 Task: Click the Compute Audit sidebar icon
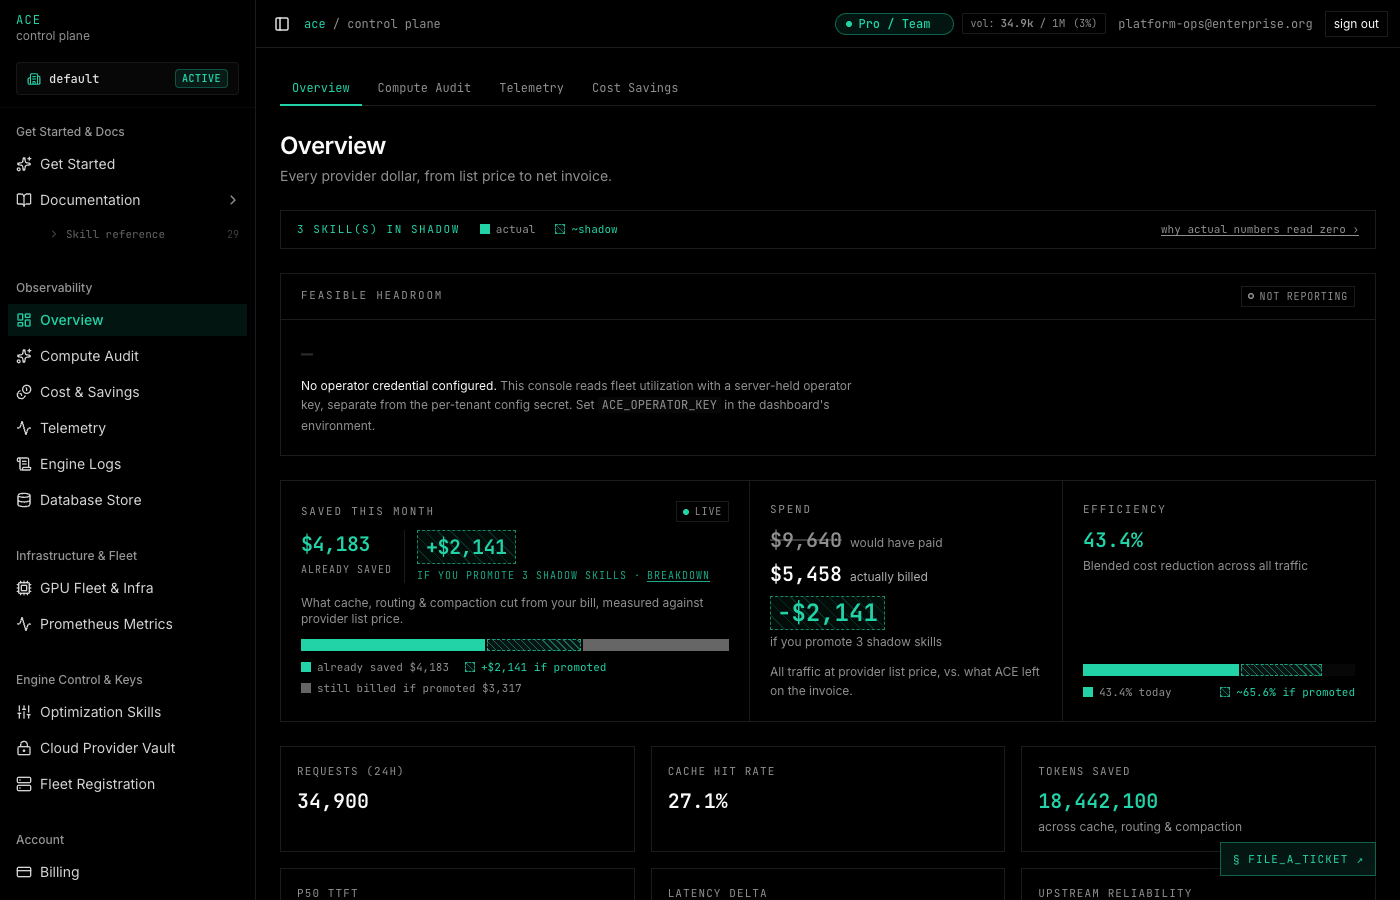24,356
